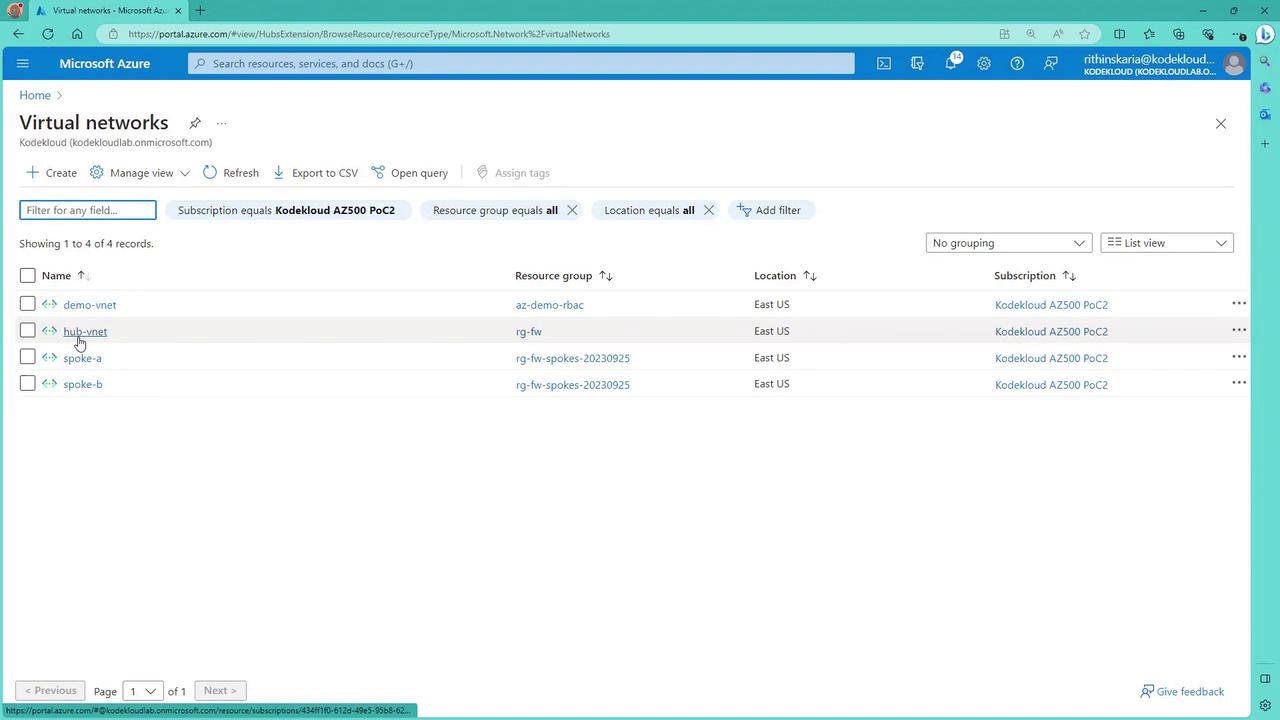Check the box for spoke-b

click(27, 383)
